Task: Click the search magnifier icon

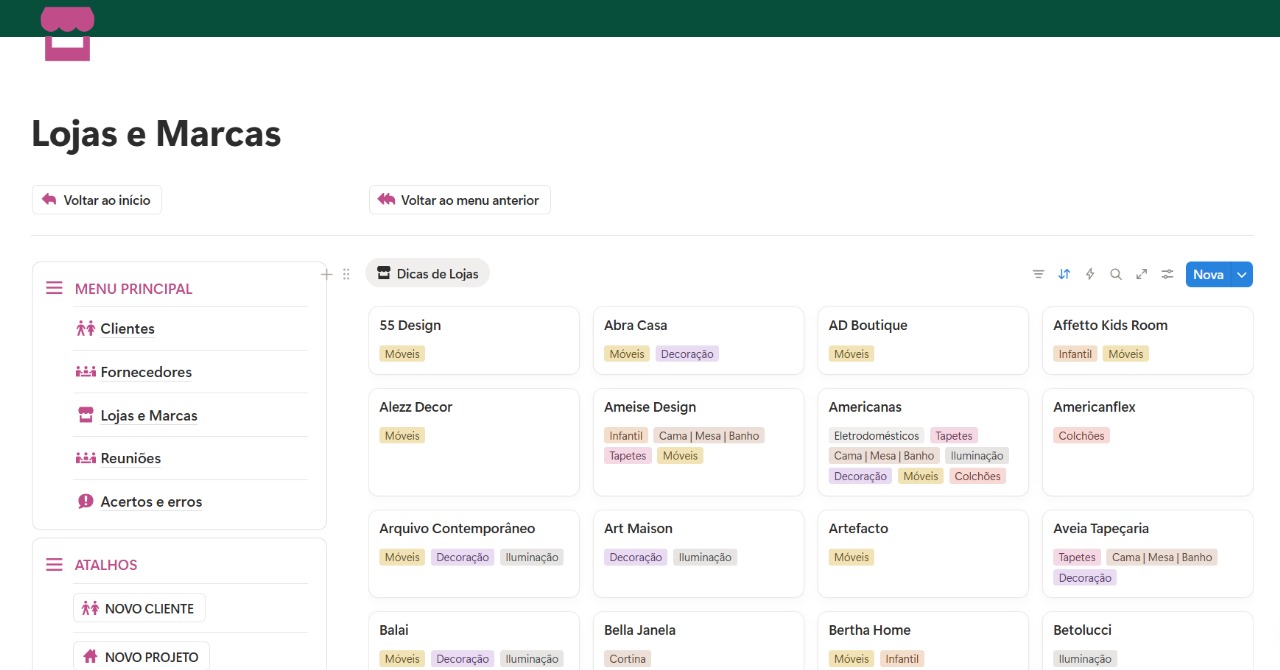Action: [1116, 274]
